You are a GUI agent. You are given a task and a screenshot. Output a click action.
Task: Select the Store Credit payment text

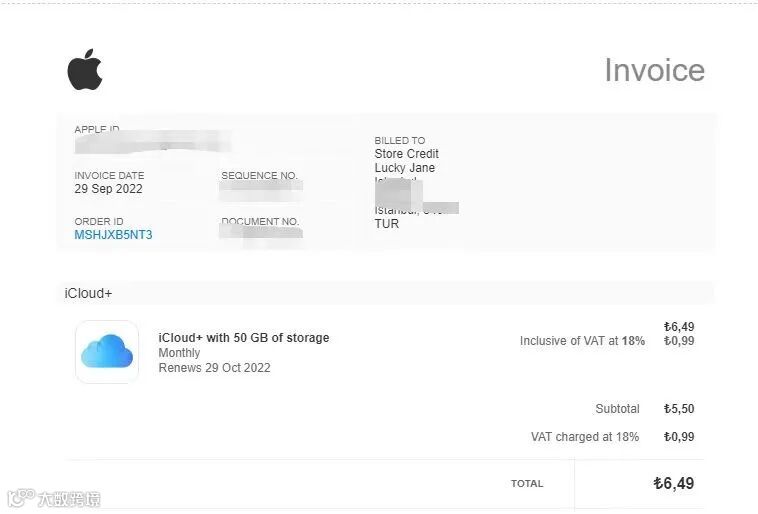[406, 154]
